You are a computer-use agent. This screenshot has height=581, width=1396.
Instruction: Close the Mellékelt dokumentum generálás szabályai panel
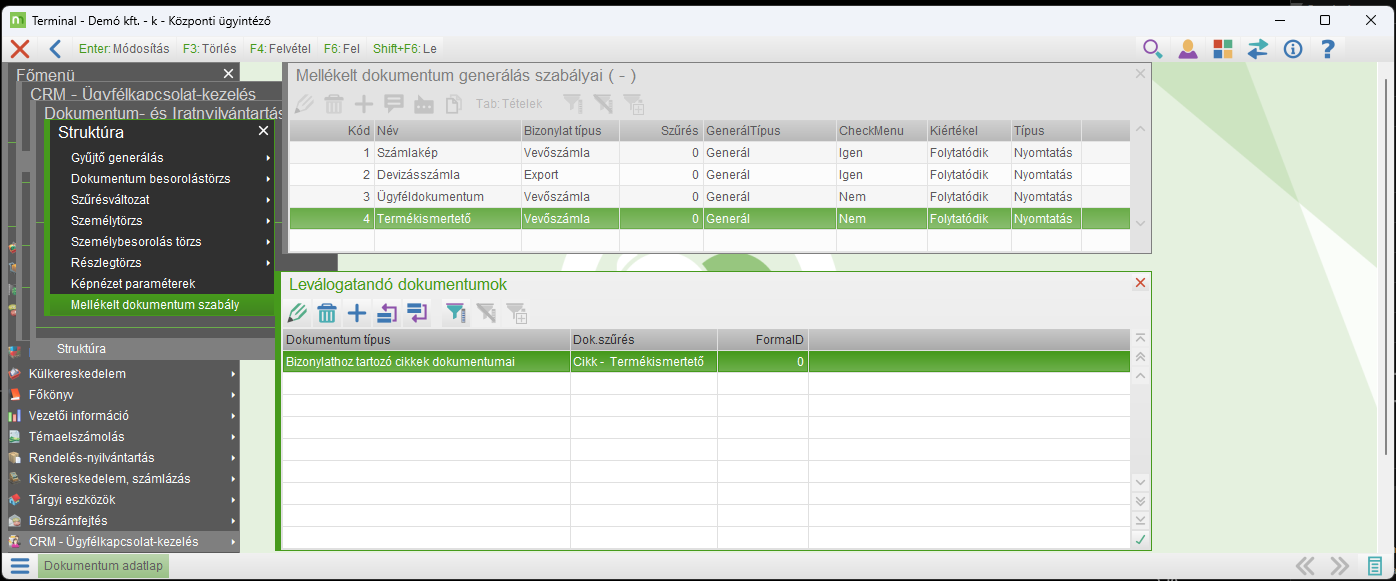1140,73
